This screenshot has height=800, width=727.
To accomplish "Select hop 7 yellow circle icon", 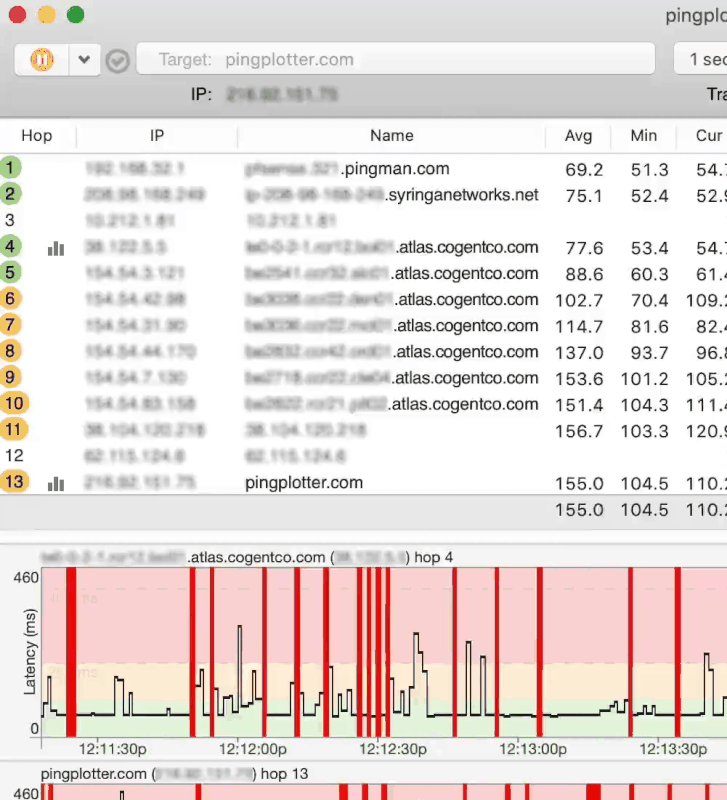I will pos(10,325).
